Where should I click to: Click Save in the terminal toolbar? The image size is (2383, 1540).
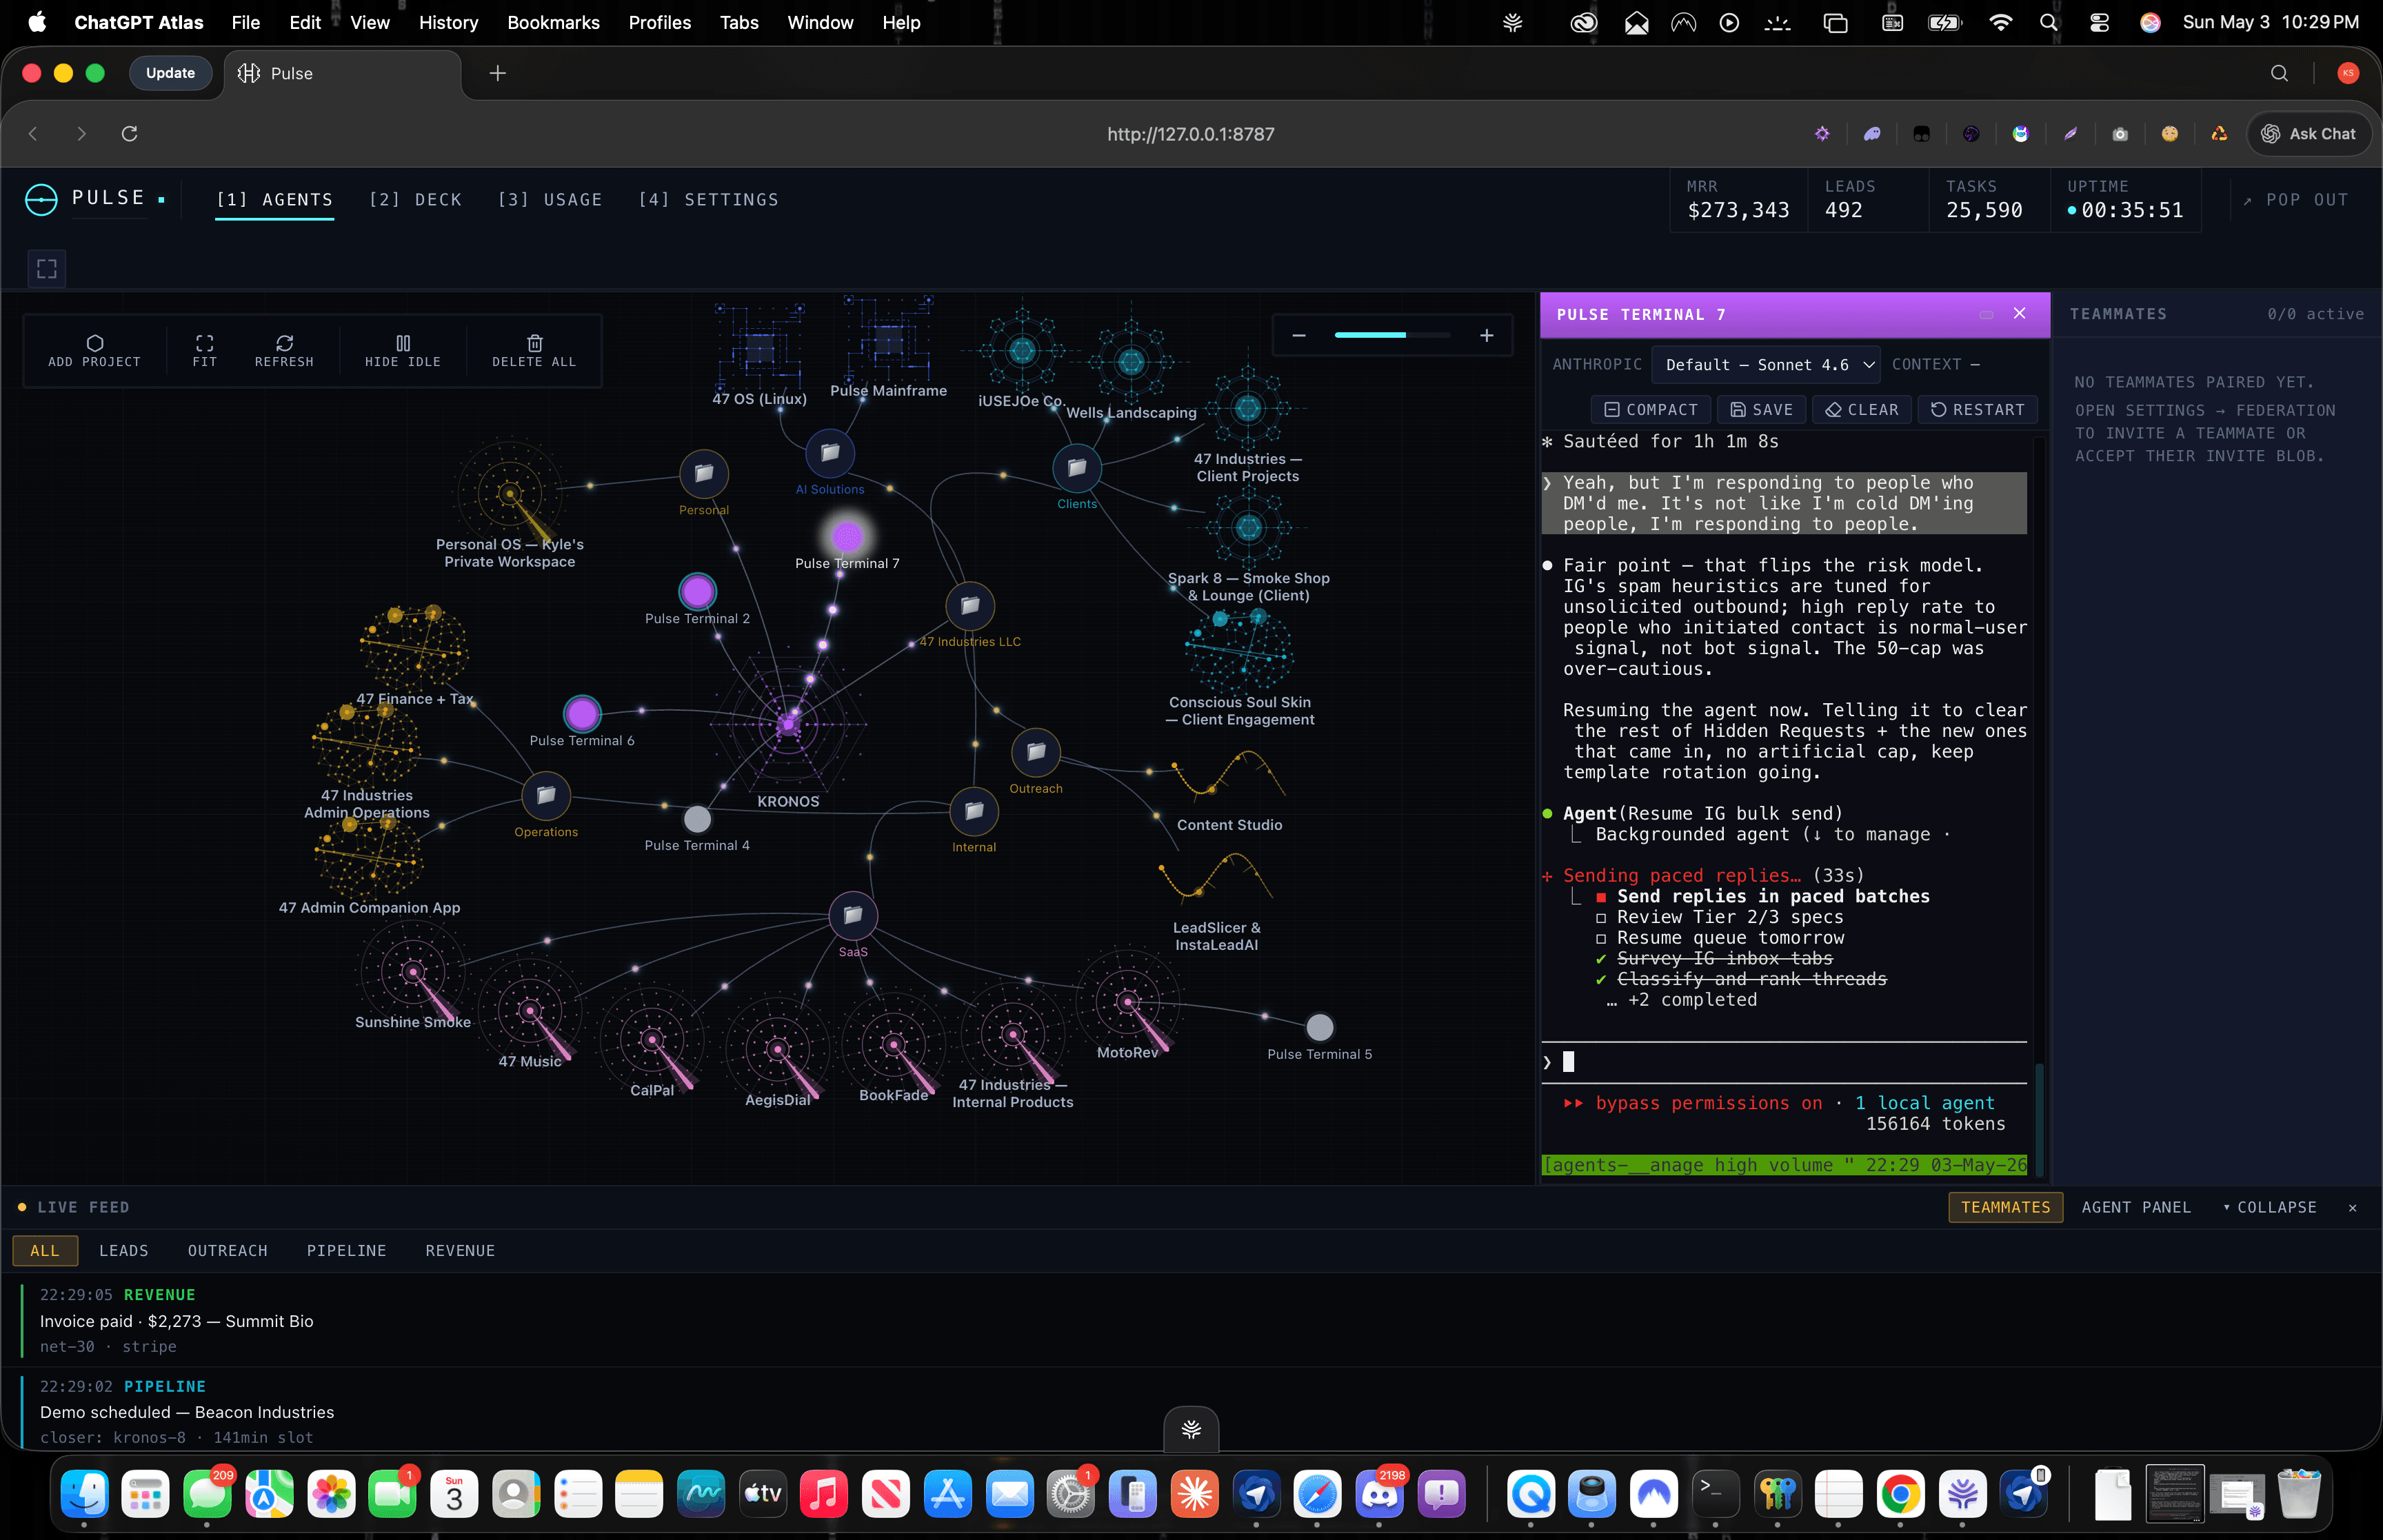[x=1762, y=410]
